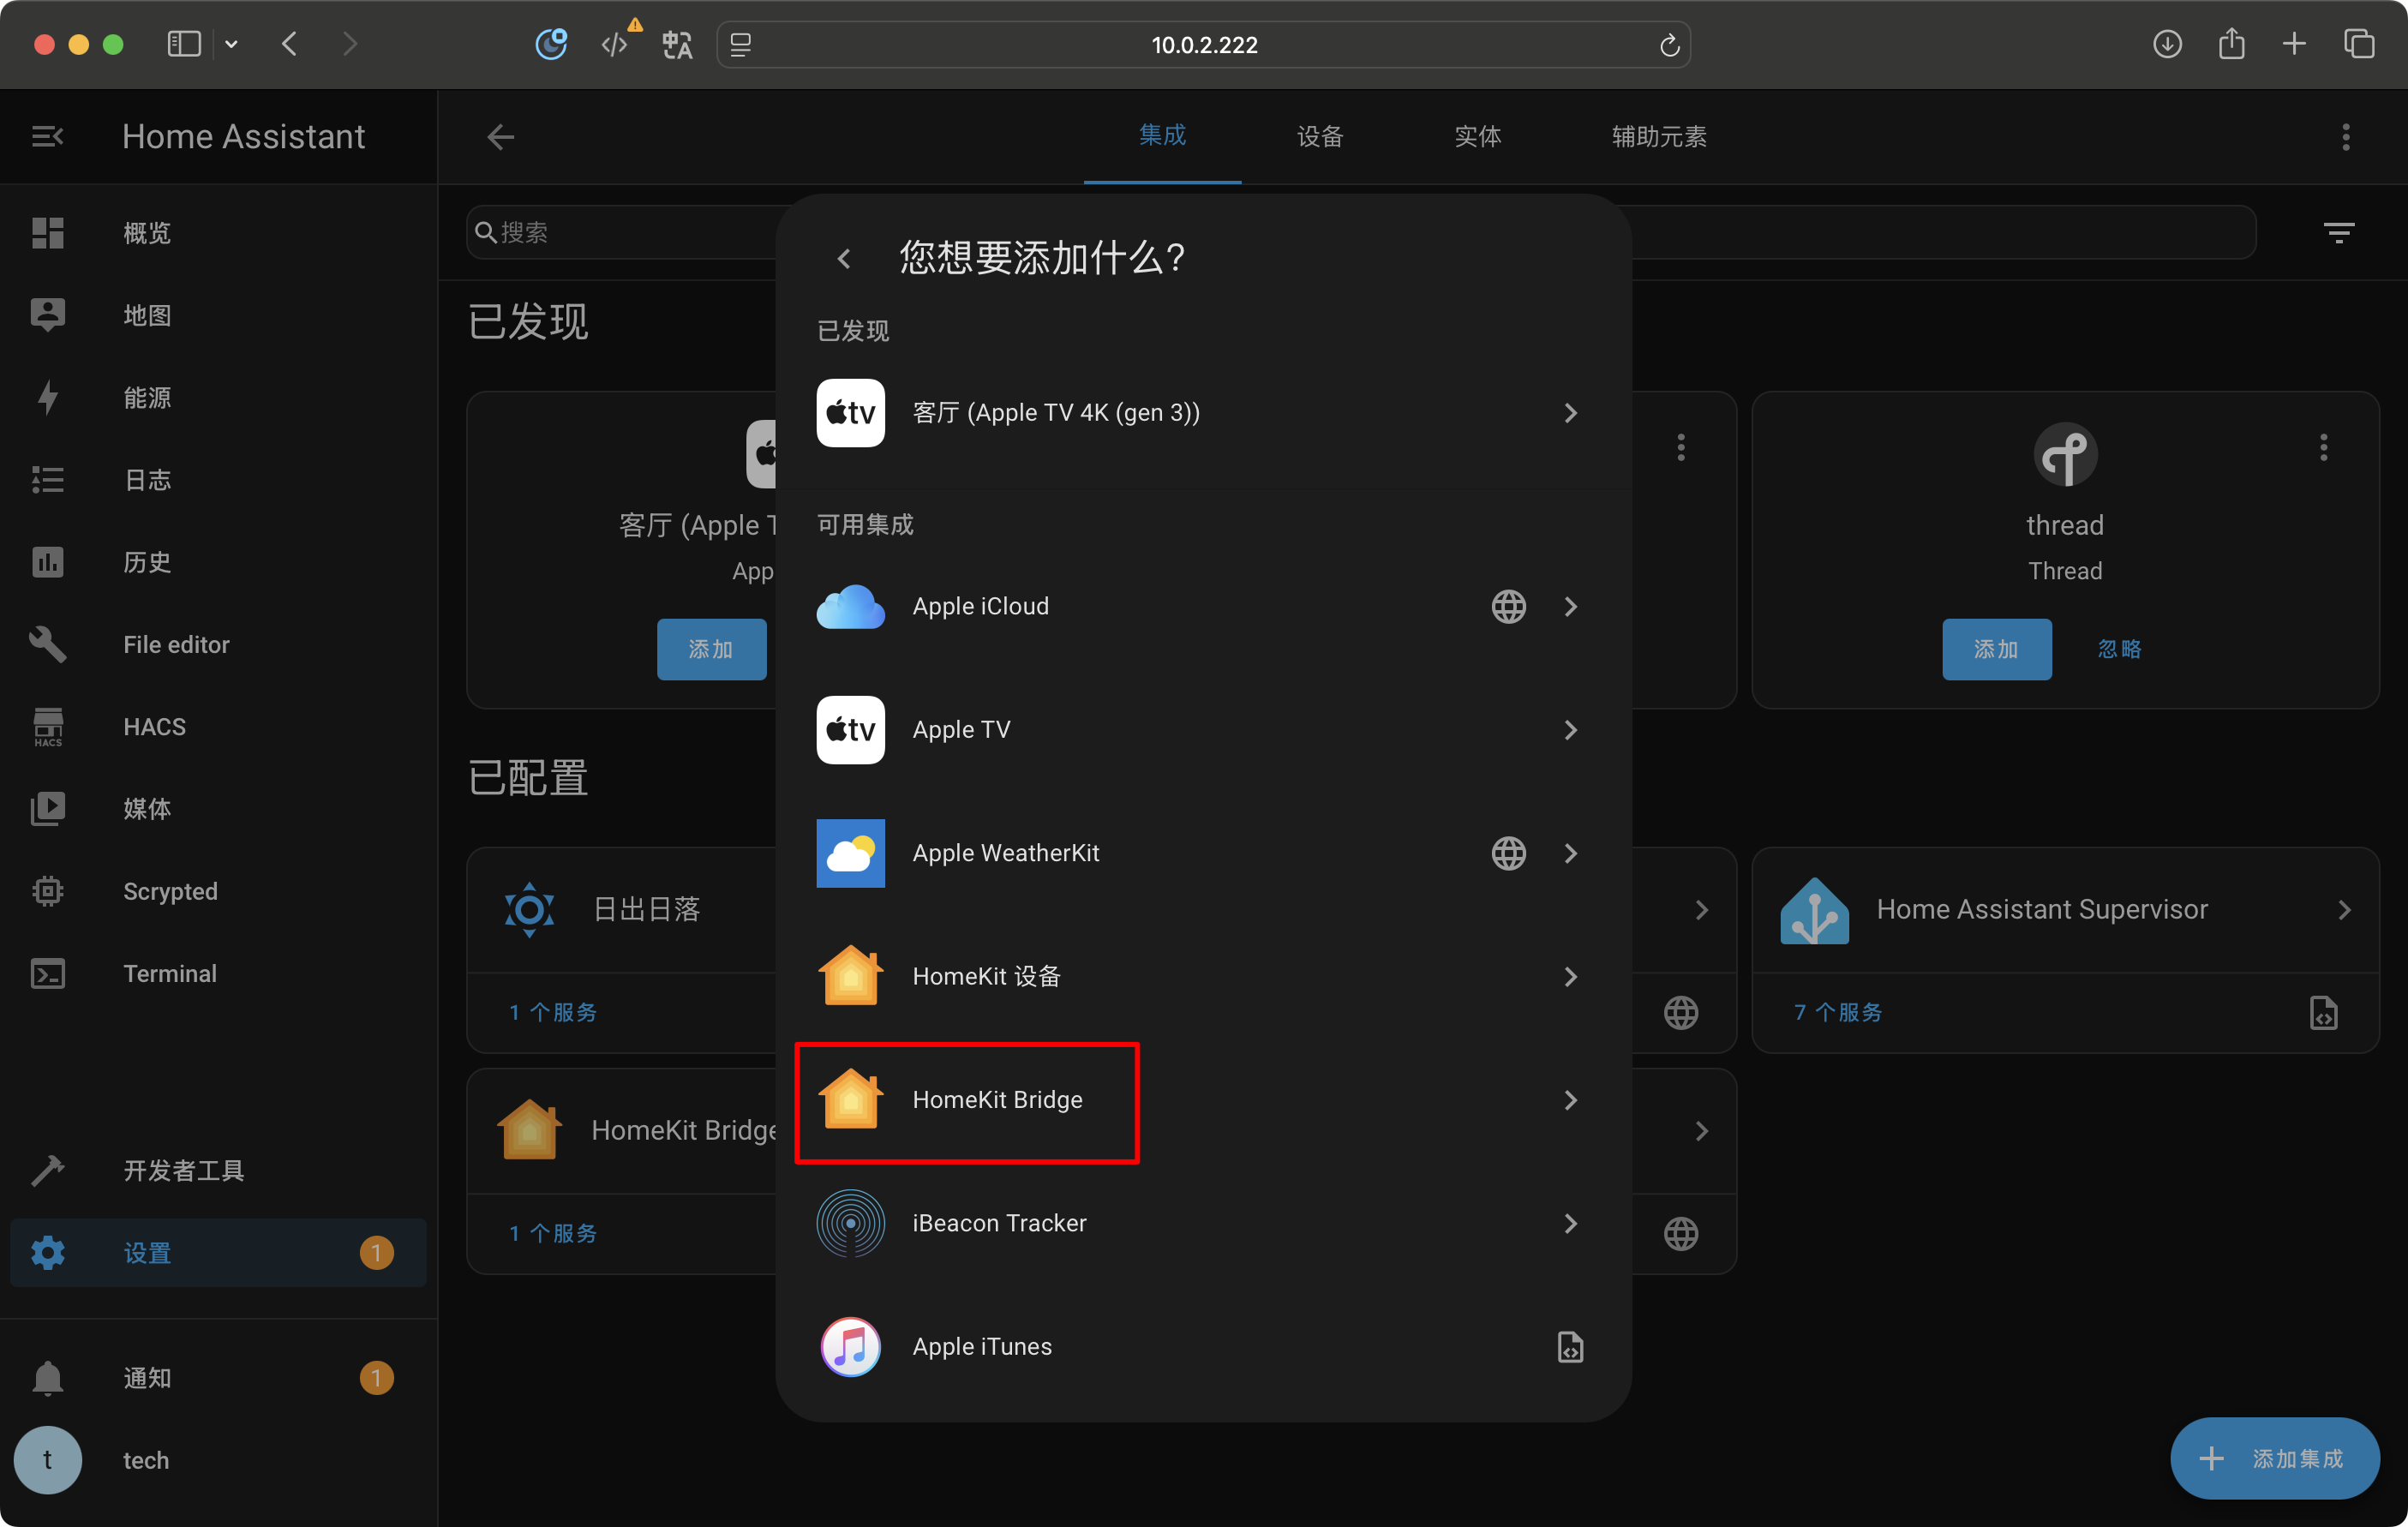This screenshot has width=2408, height=1527.
Task: Open the 地图 map icon in sidebar
Action: tap(47, 315)
